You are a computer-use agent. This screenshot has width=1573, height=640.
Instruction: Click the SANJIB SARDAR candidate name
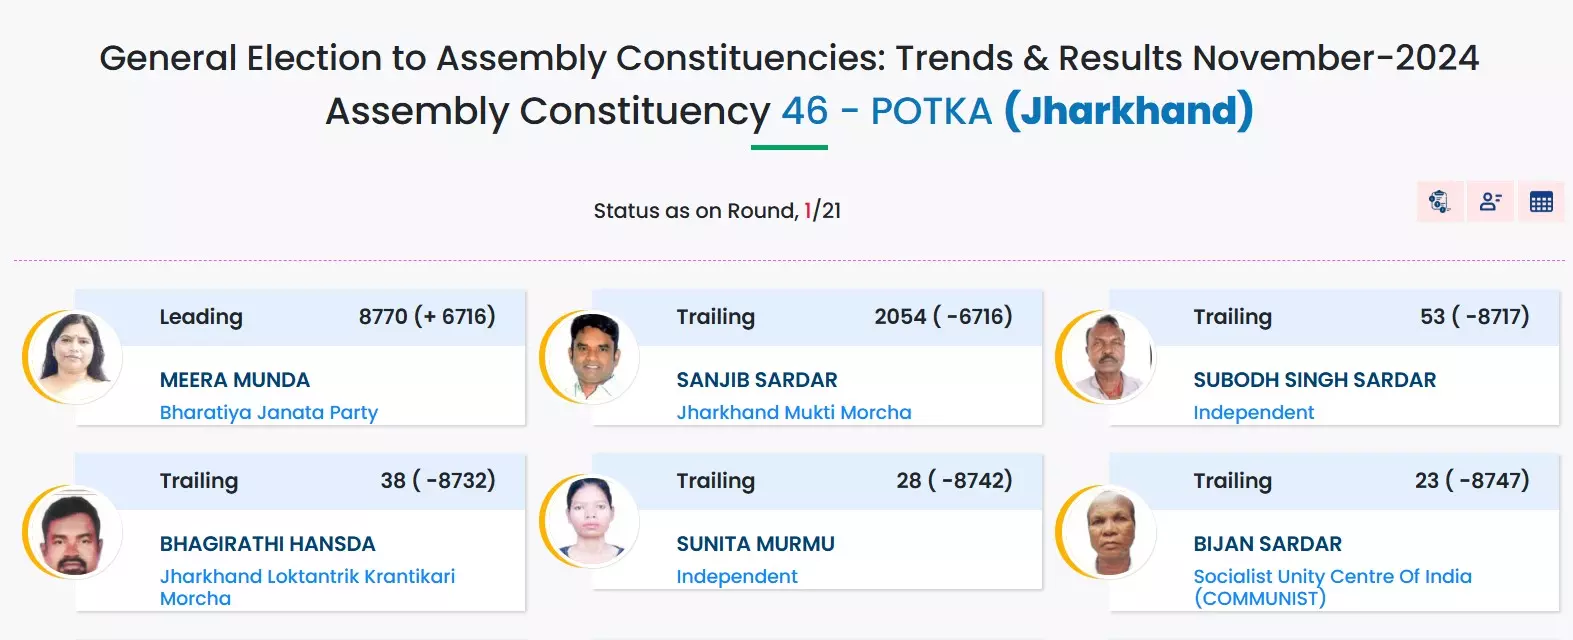[757, 380]
